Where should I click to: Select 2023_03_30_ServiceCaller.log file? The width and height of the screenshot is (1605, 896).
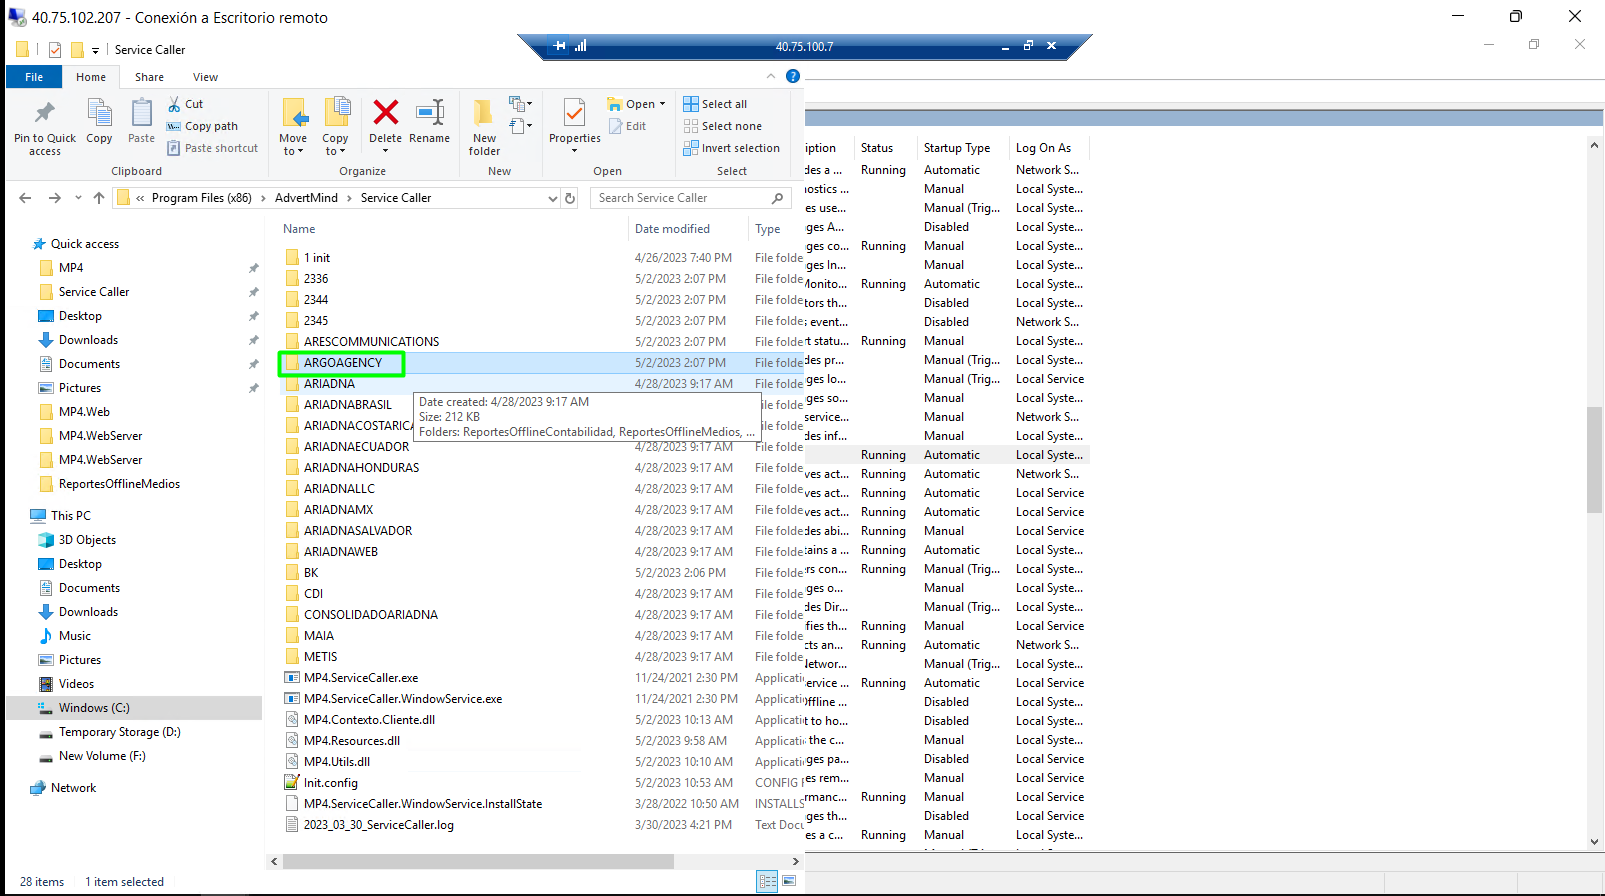[378, 825]
